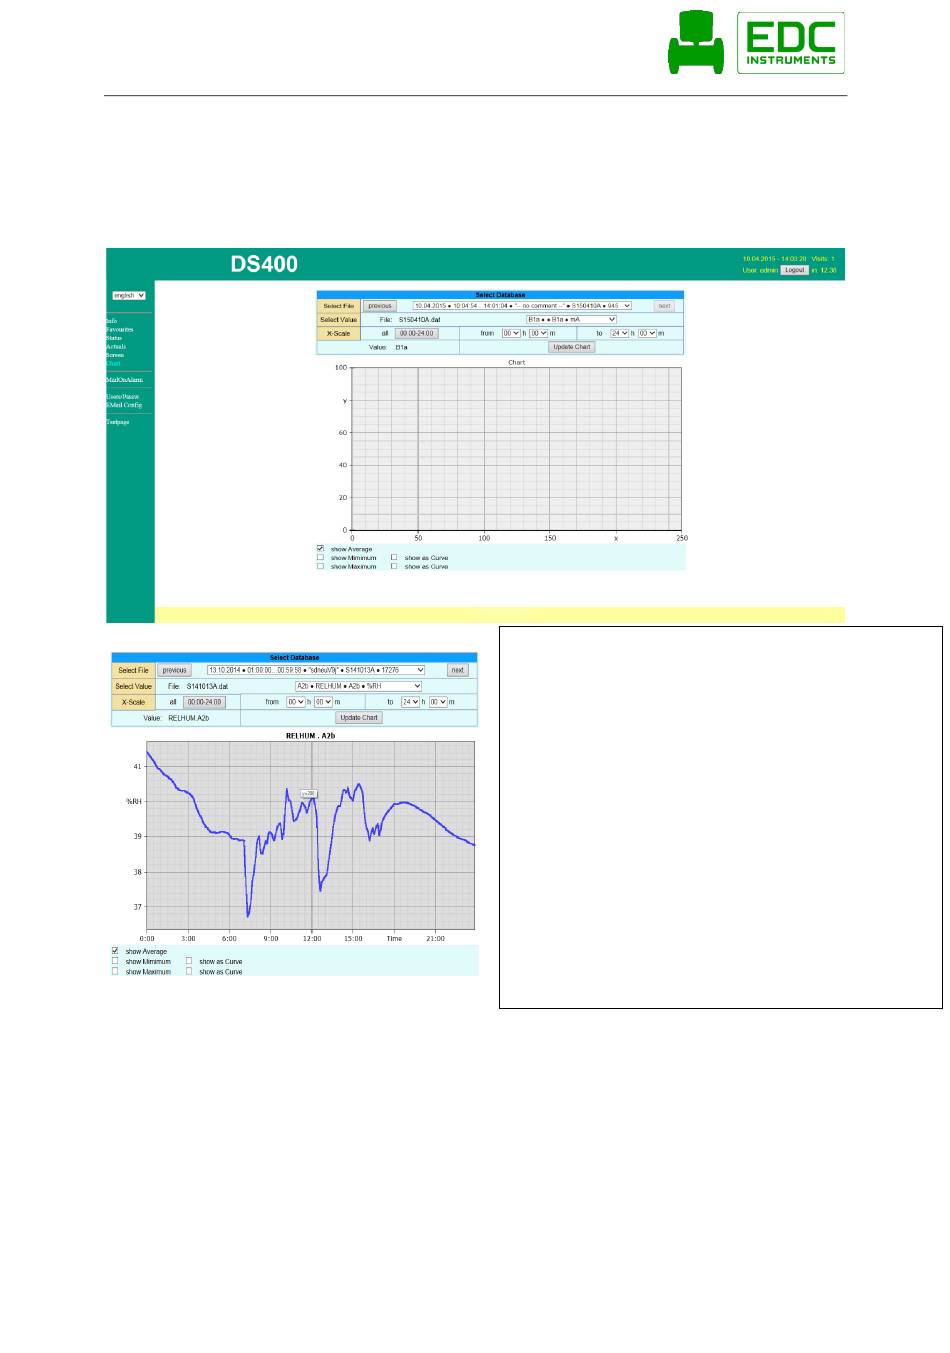950x1353 pixels.
Task: Enable show Minimum under the RELHUM chart
Action: (115, 961)
